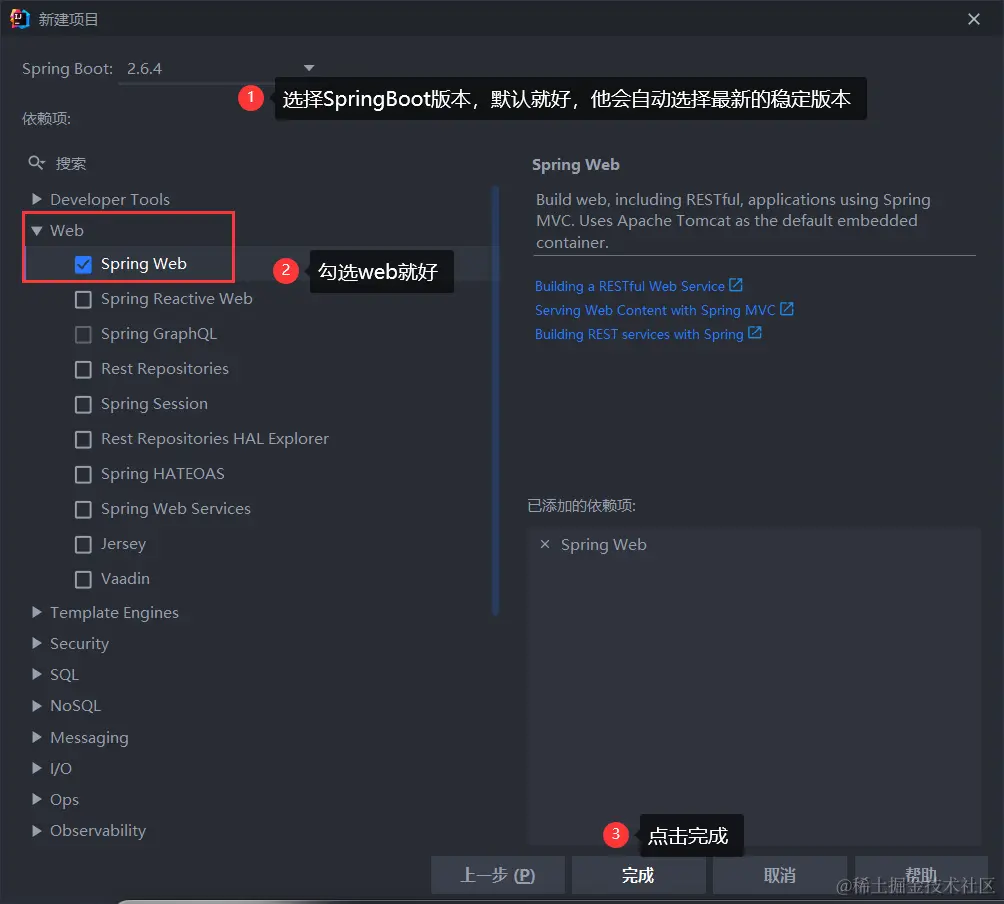Image resolution: width=1004 pixels, height=904 pixels.
Task: Click the dependency list vertical scrollbar
Action: tap(495, 400)
